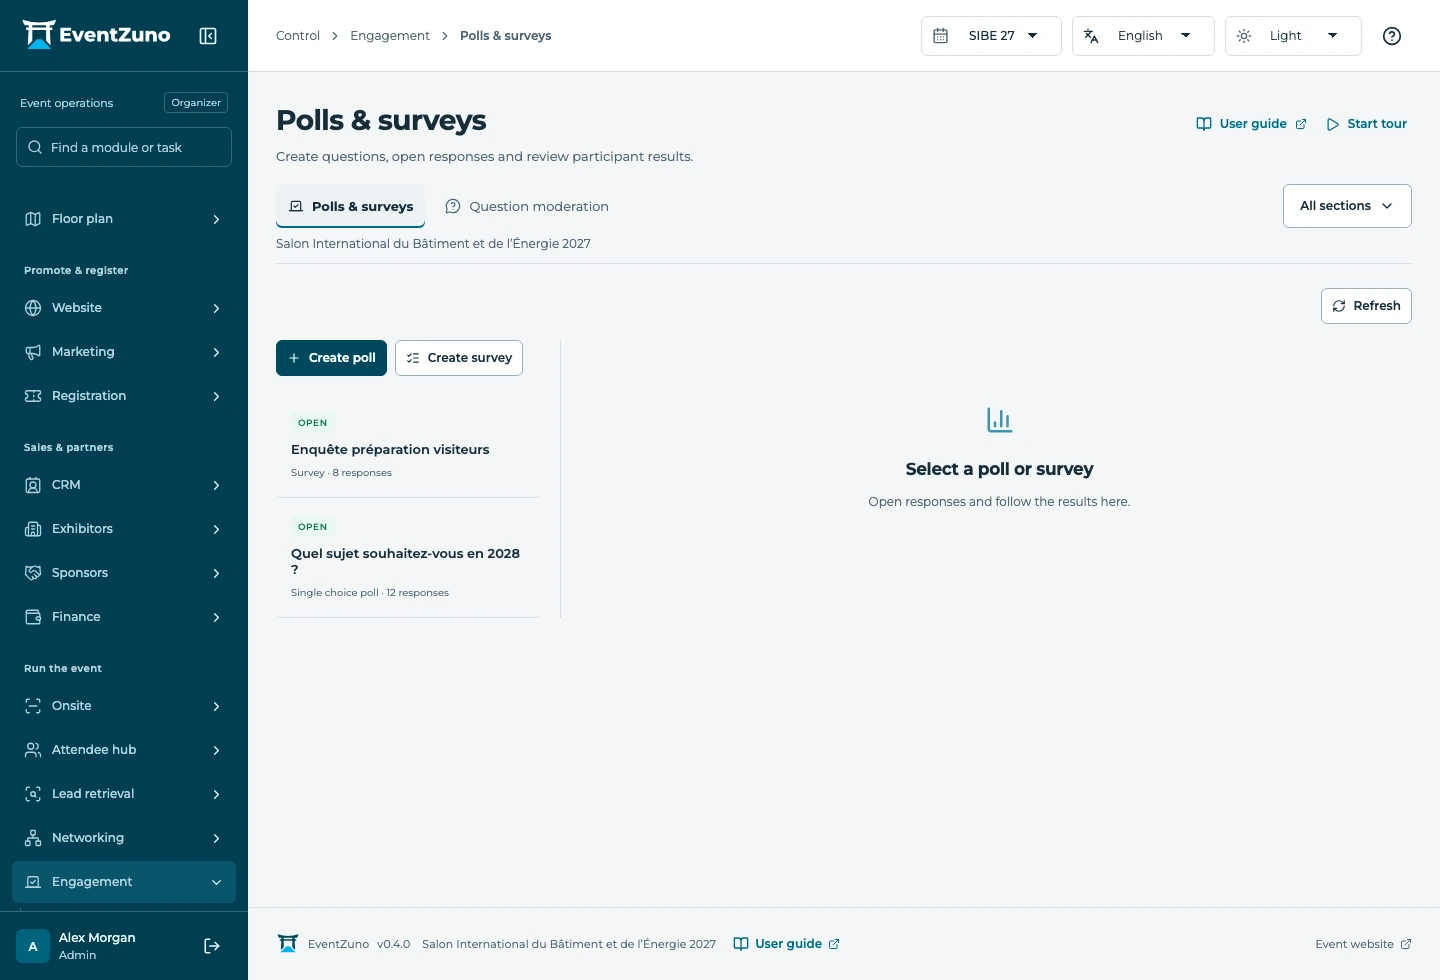Go to Engagement in the breadcrumb

[390, 36]
